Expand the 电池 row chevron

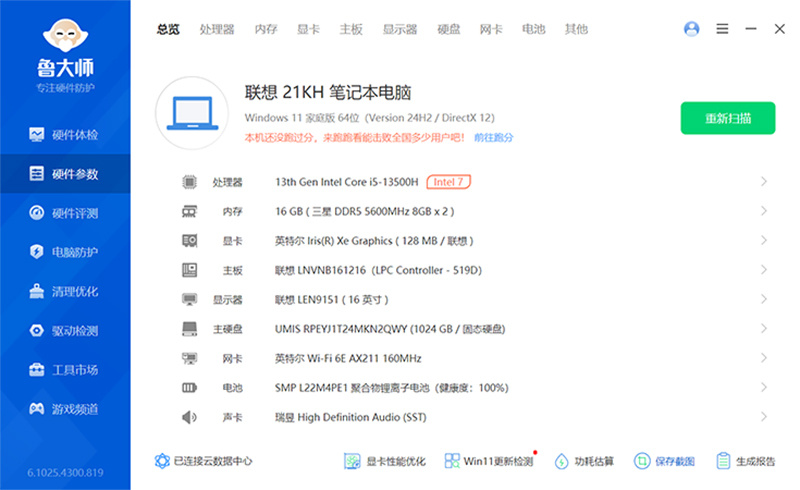point(764,387)
